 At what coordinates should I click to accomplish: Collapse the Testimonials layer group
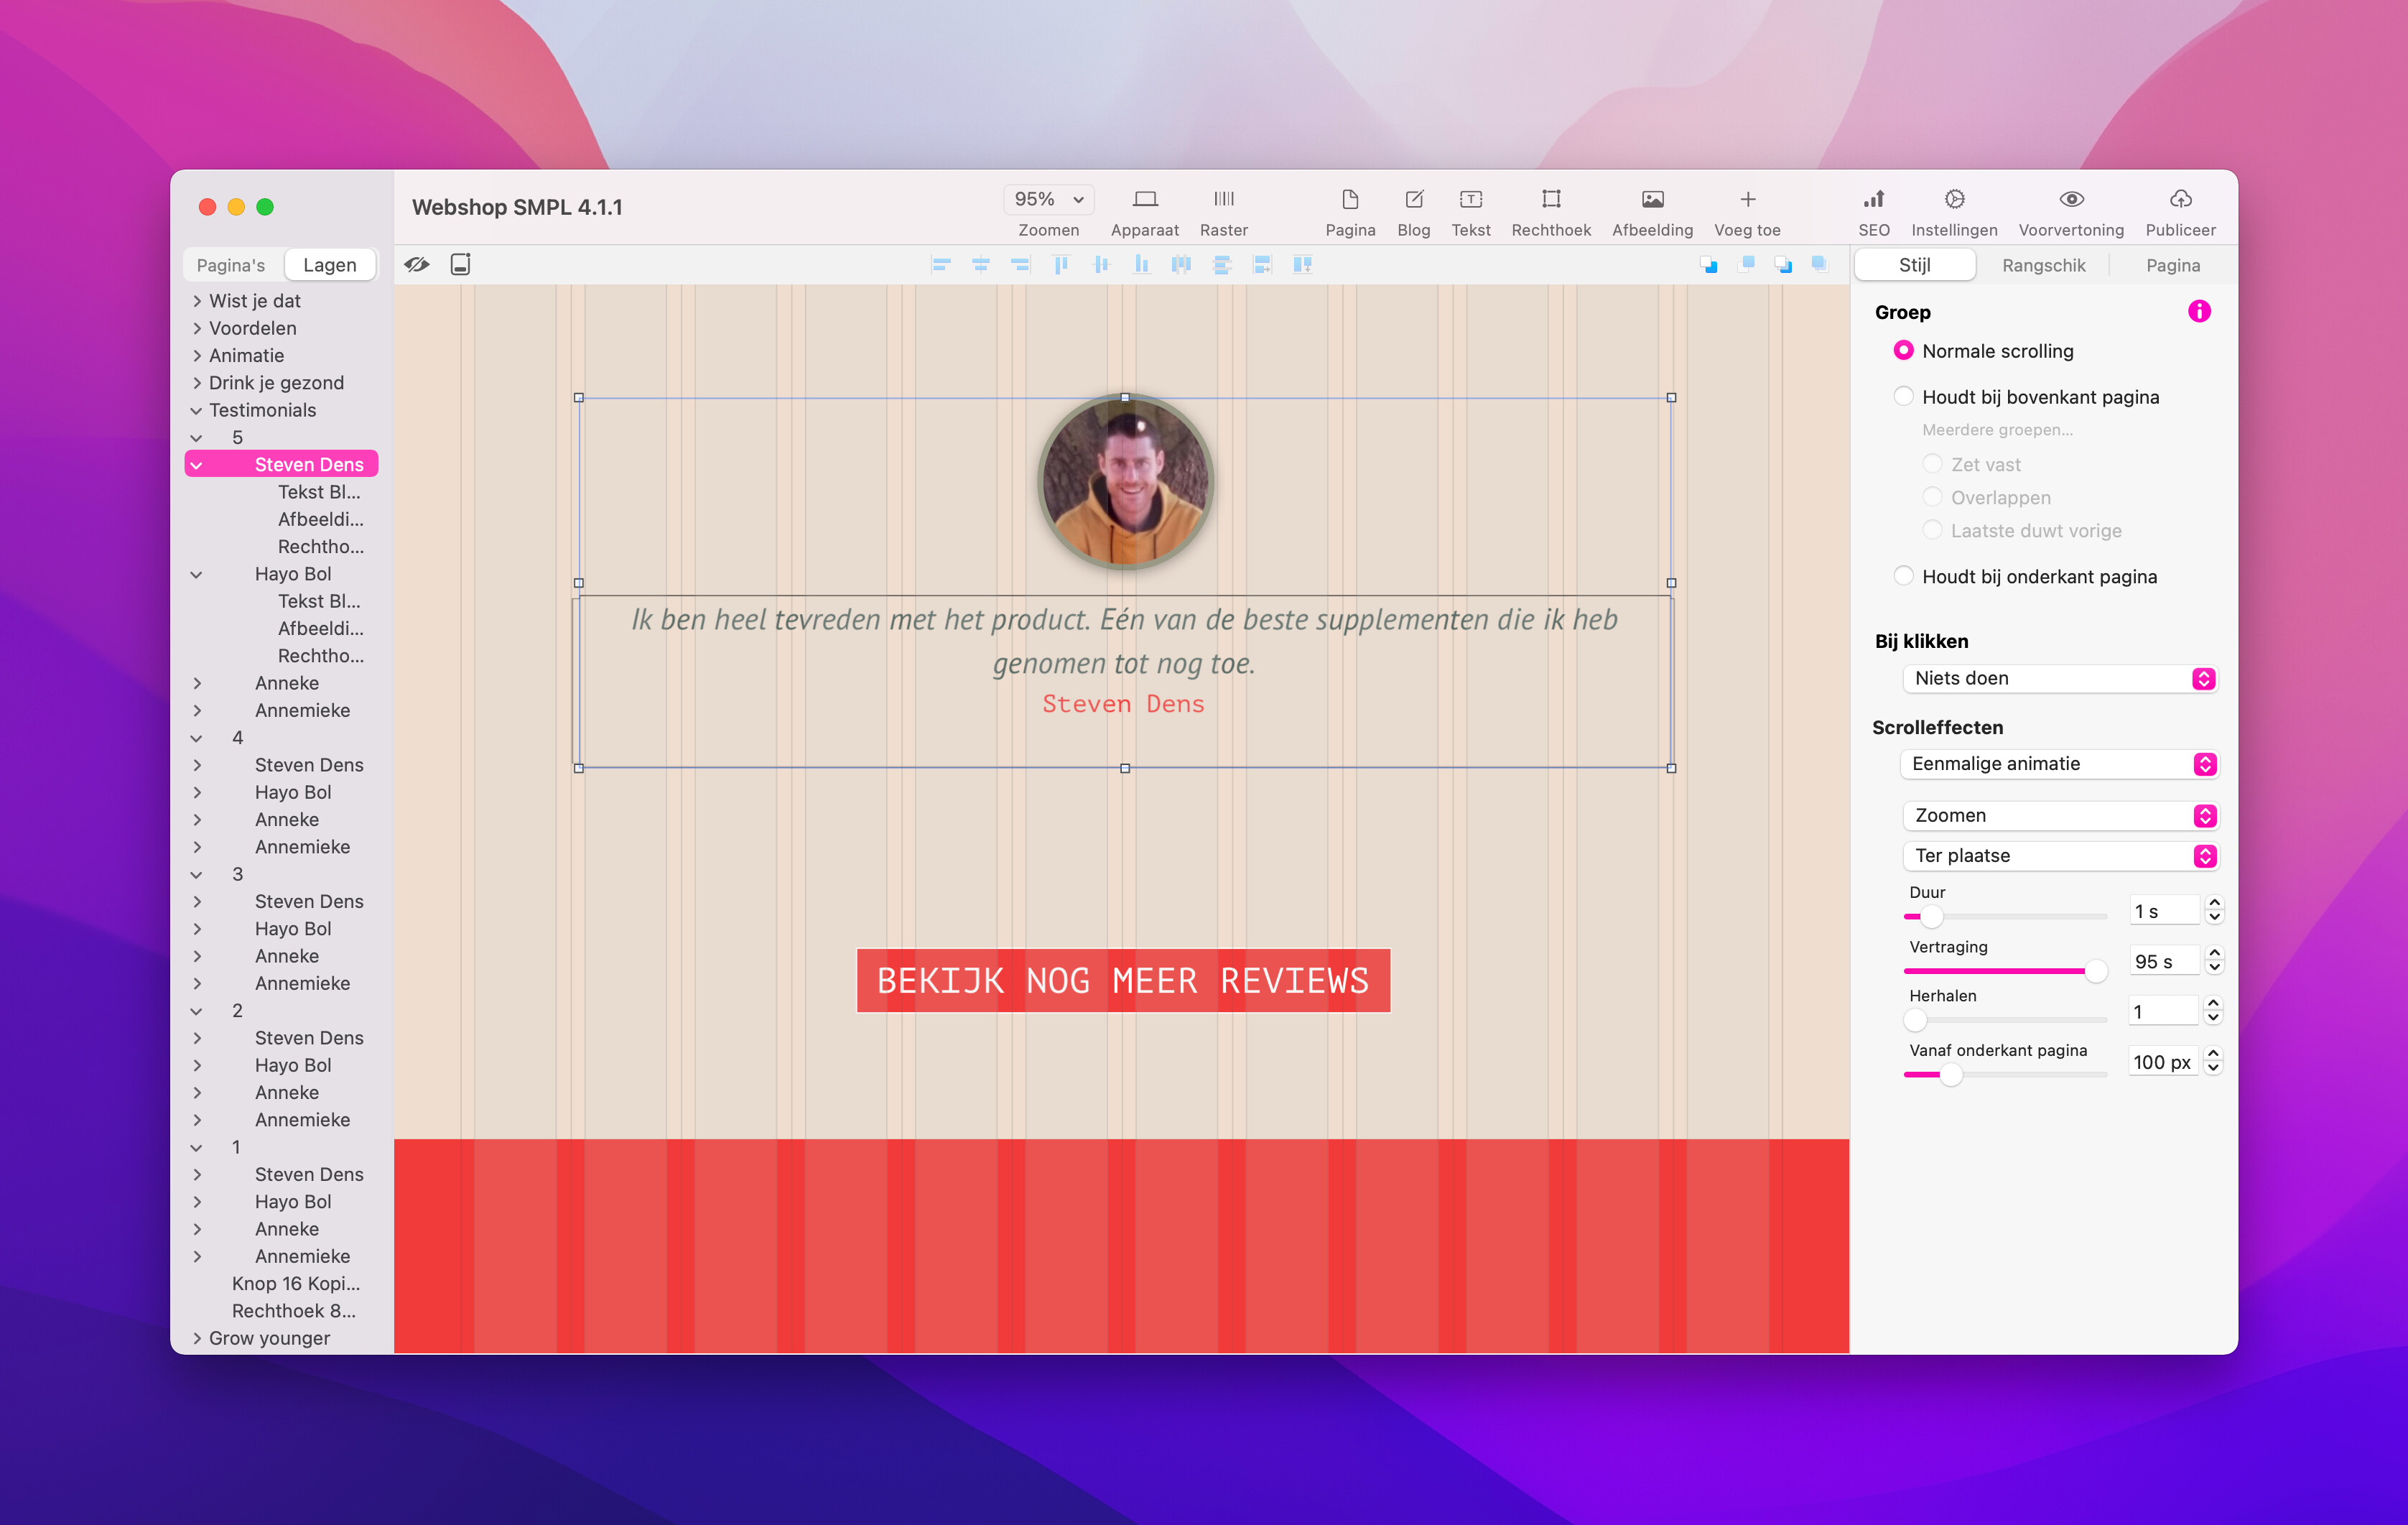coord(196,410)
